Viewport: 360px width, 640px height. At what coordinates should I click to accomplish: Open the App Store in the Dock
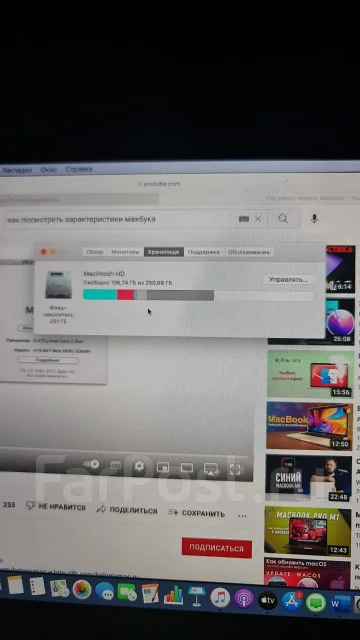pos(292,601)
